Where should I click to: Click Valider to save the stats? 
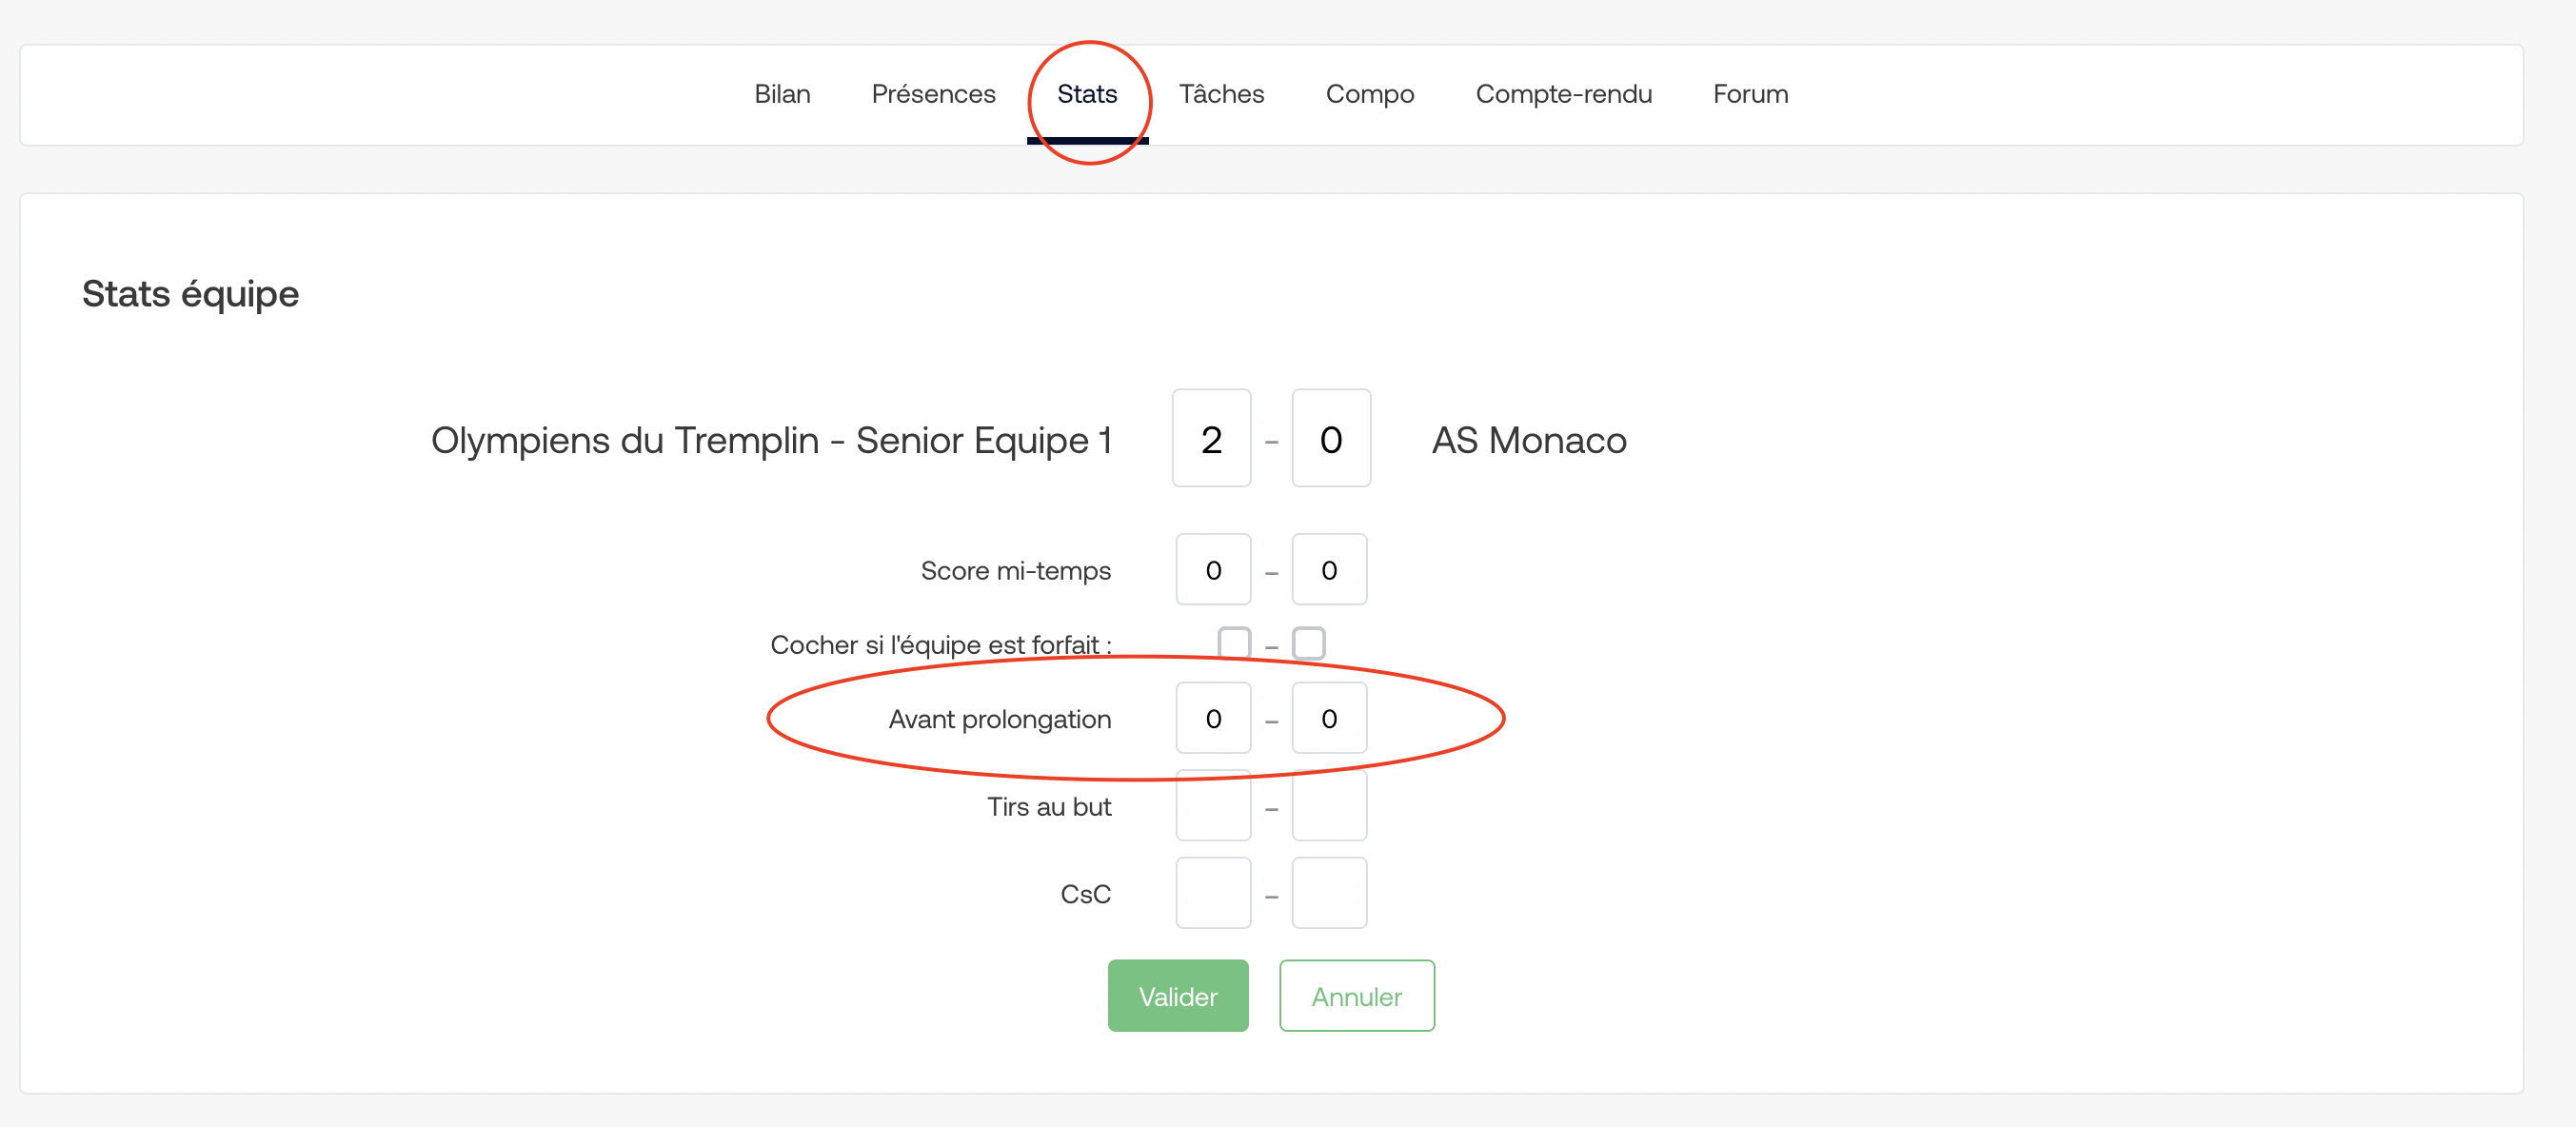point(1178,996)
